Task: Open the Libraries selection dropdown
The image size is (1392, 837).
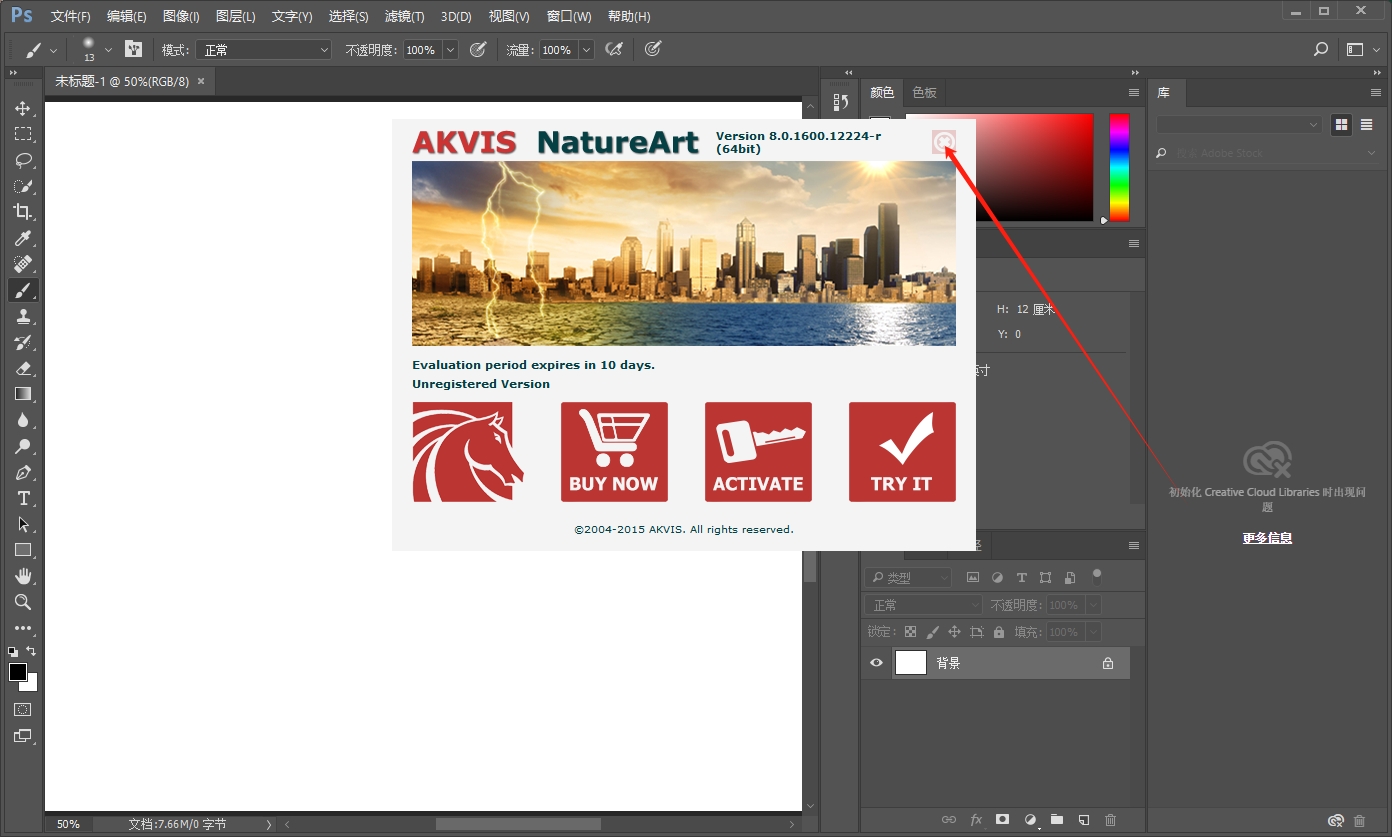Action: click(1239, 125)
